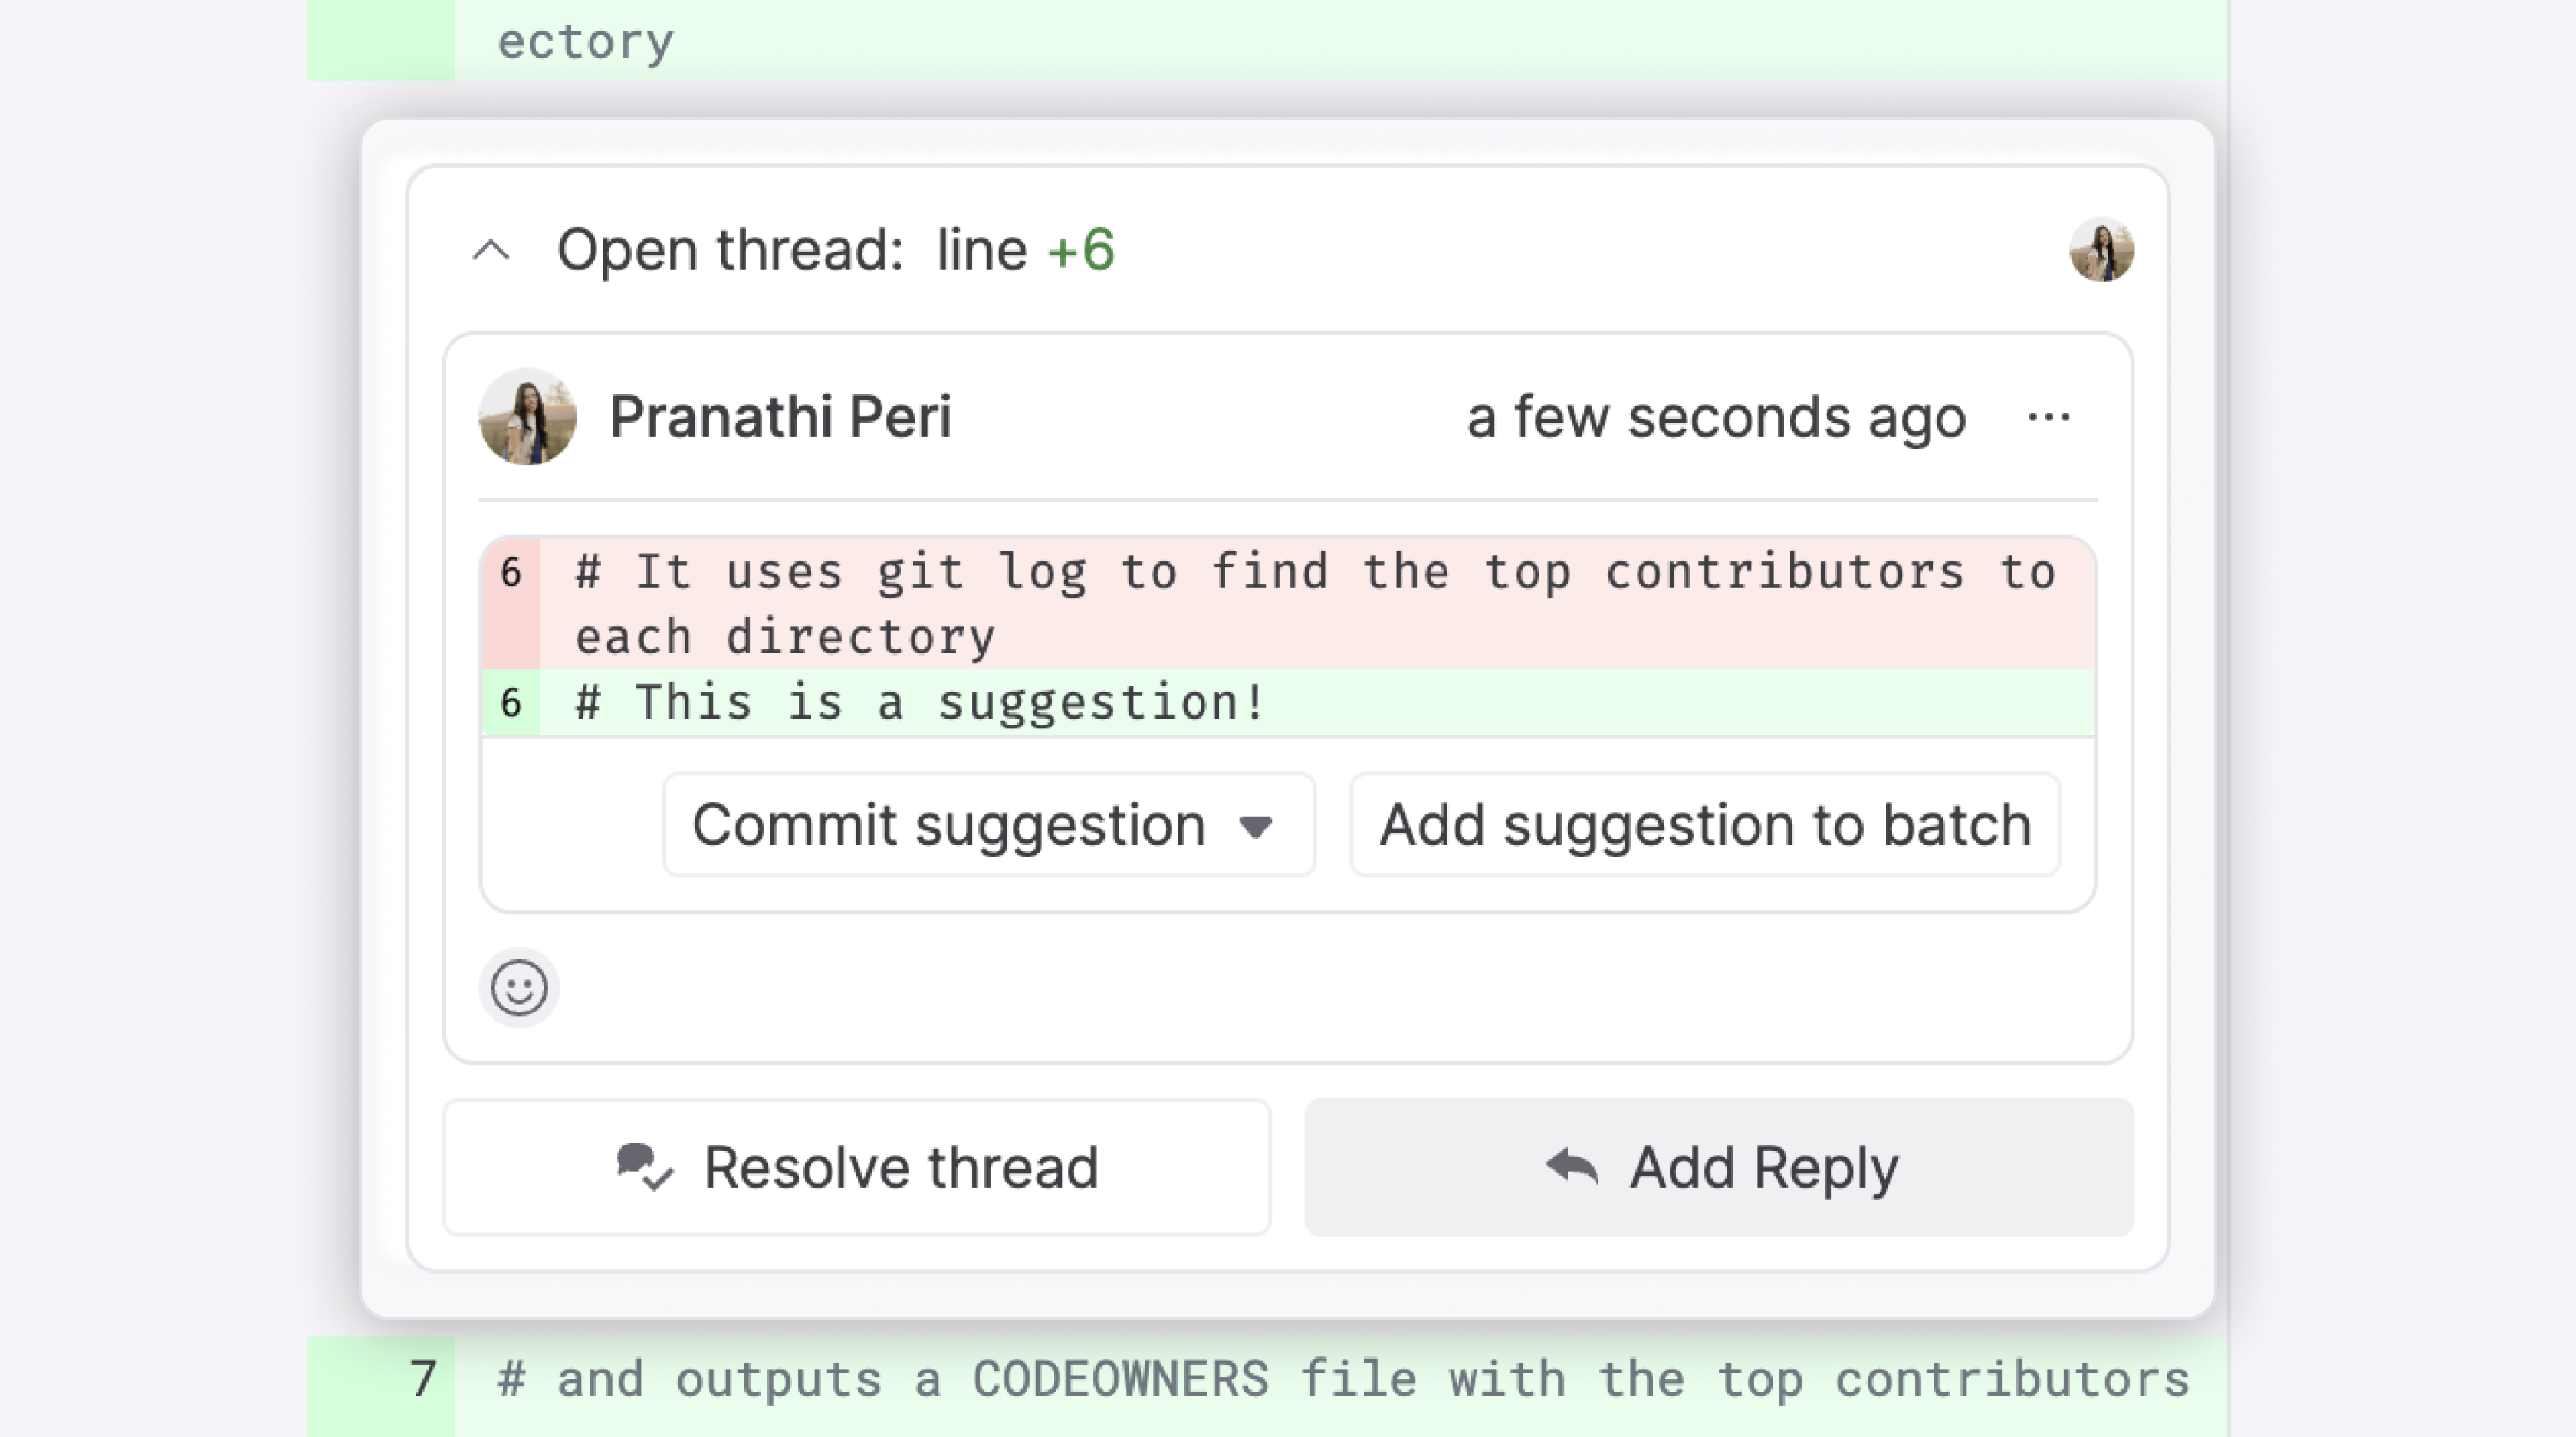This screenshot has height=1437, width=2576.
Task: Click Resolve thread button
Action: [856, 1168]
